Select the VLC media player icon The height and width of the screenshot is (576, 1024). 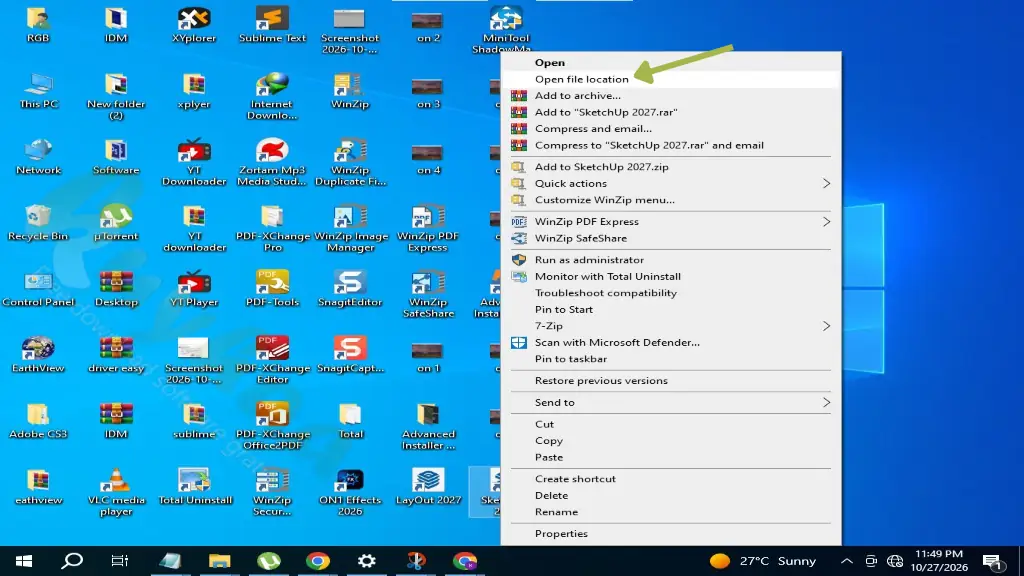click(116, 492)
